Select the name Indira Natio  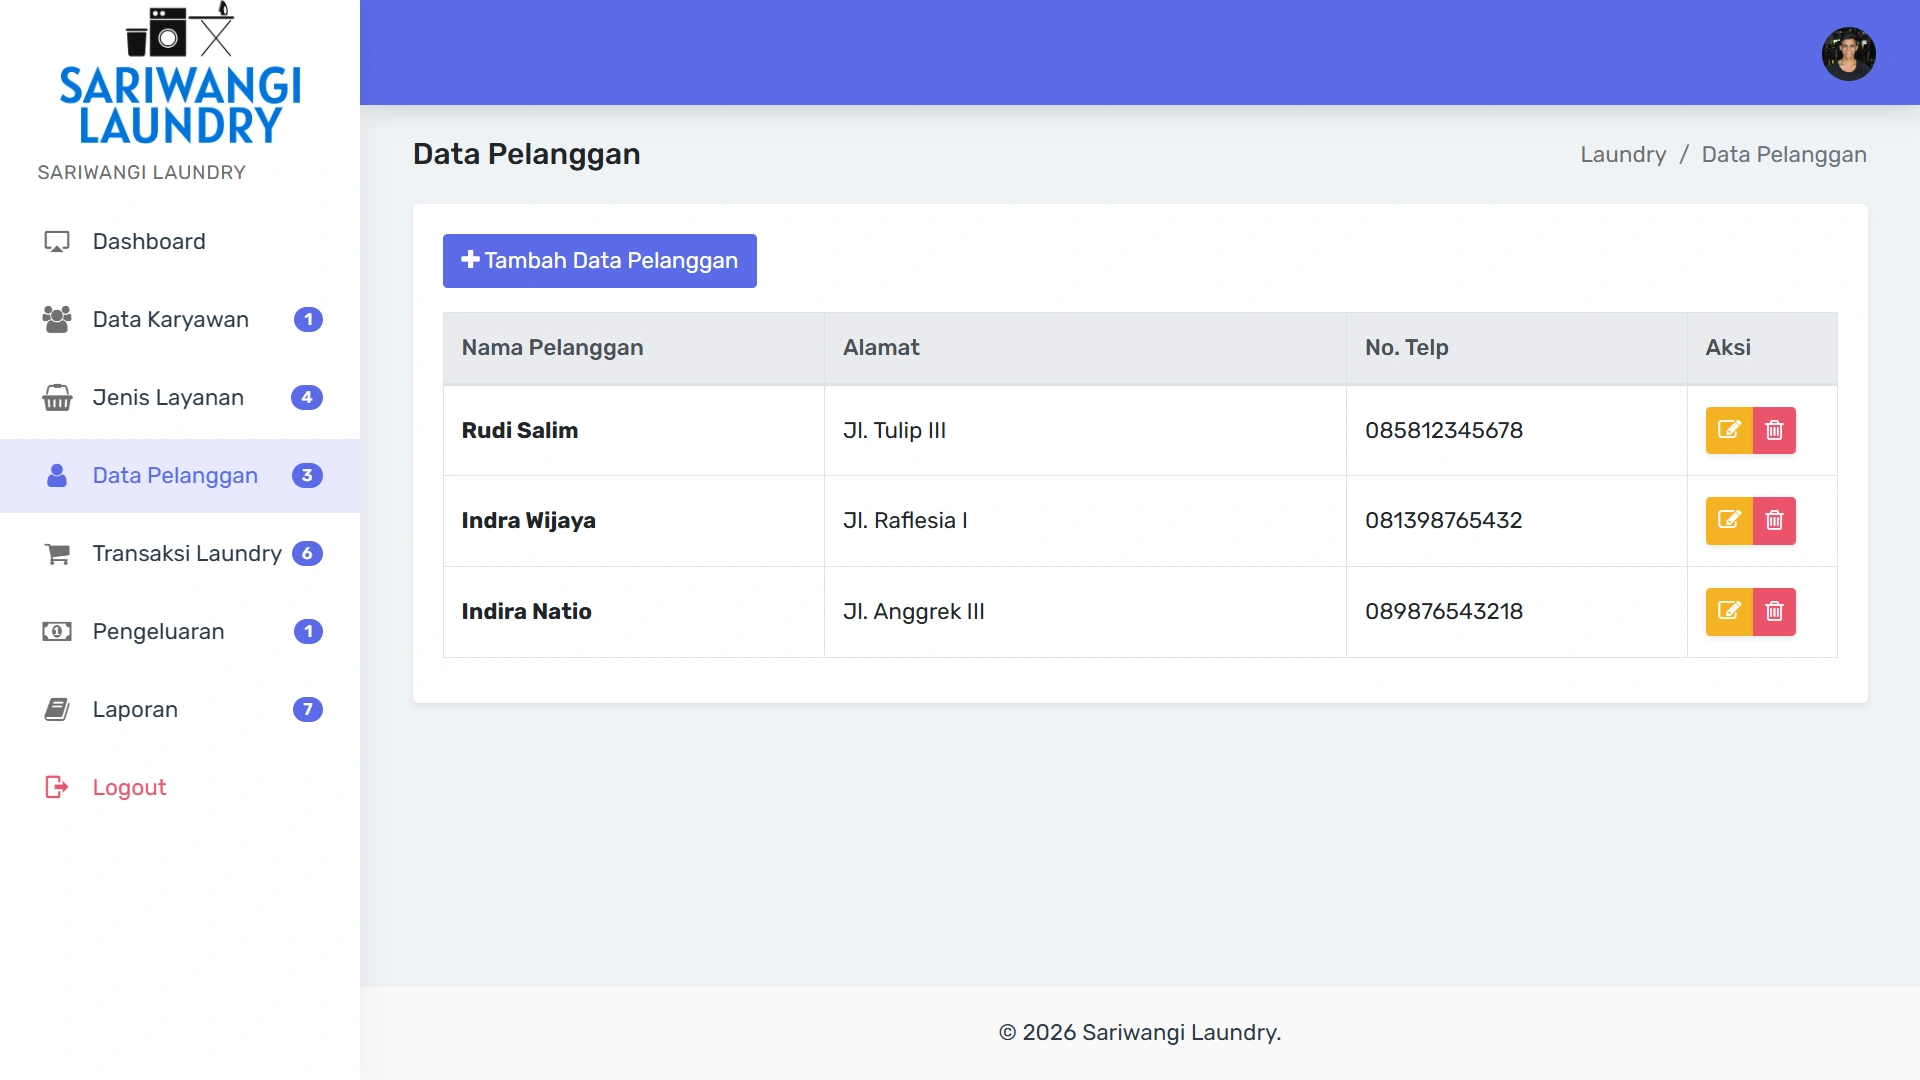point(526,612)
